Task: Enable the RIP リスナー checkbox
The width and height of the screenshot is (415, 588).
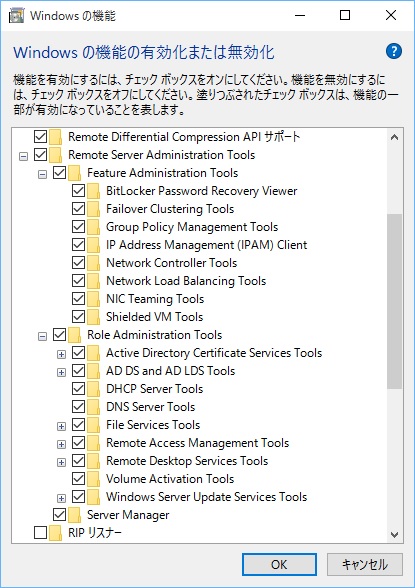Action: point(40,533)
